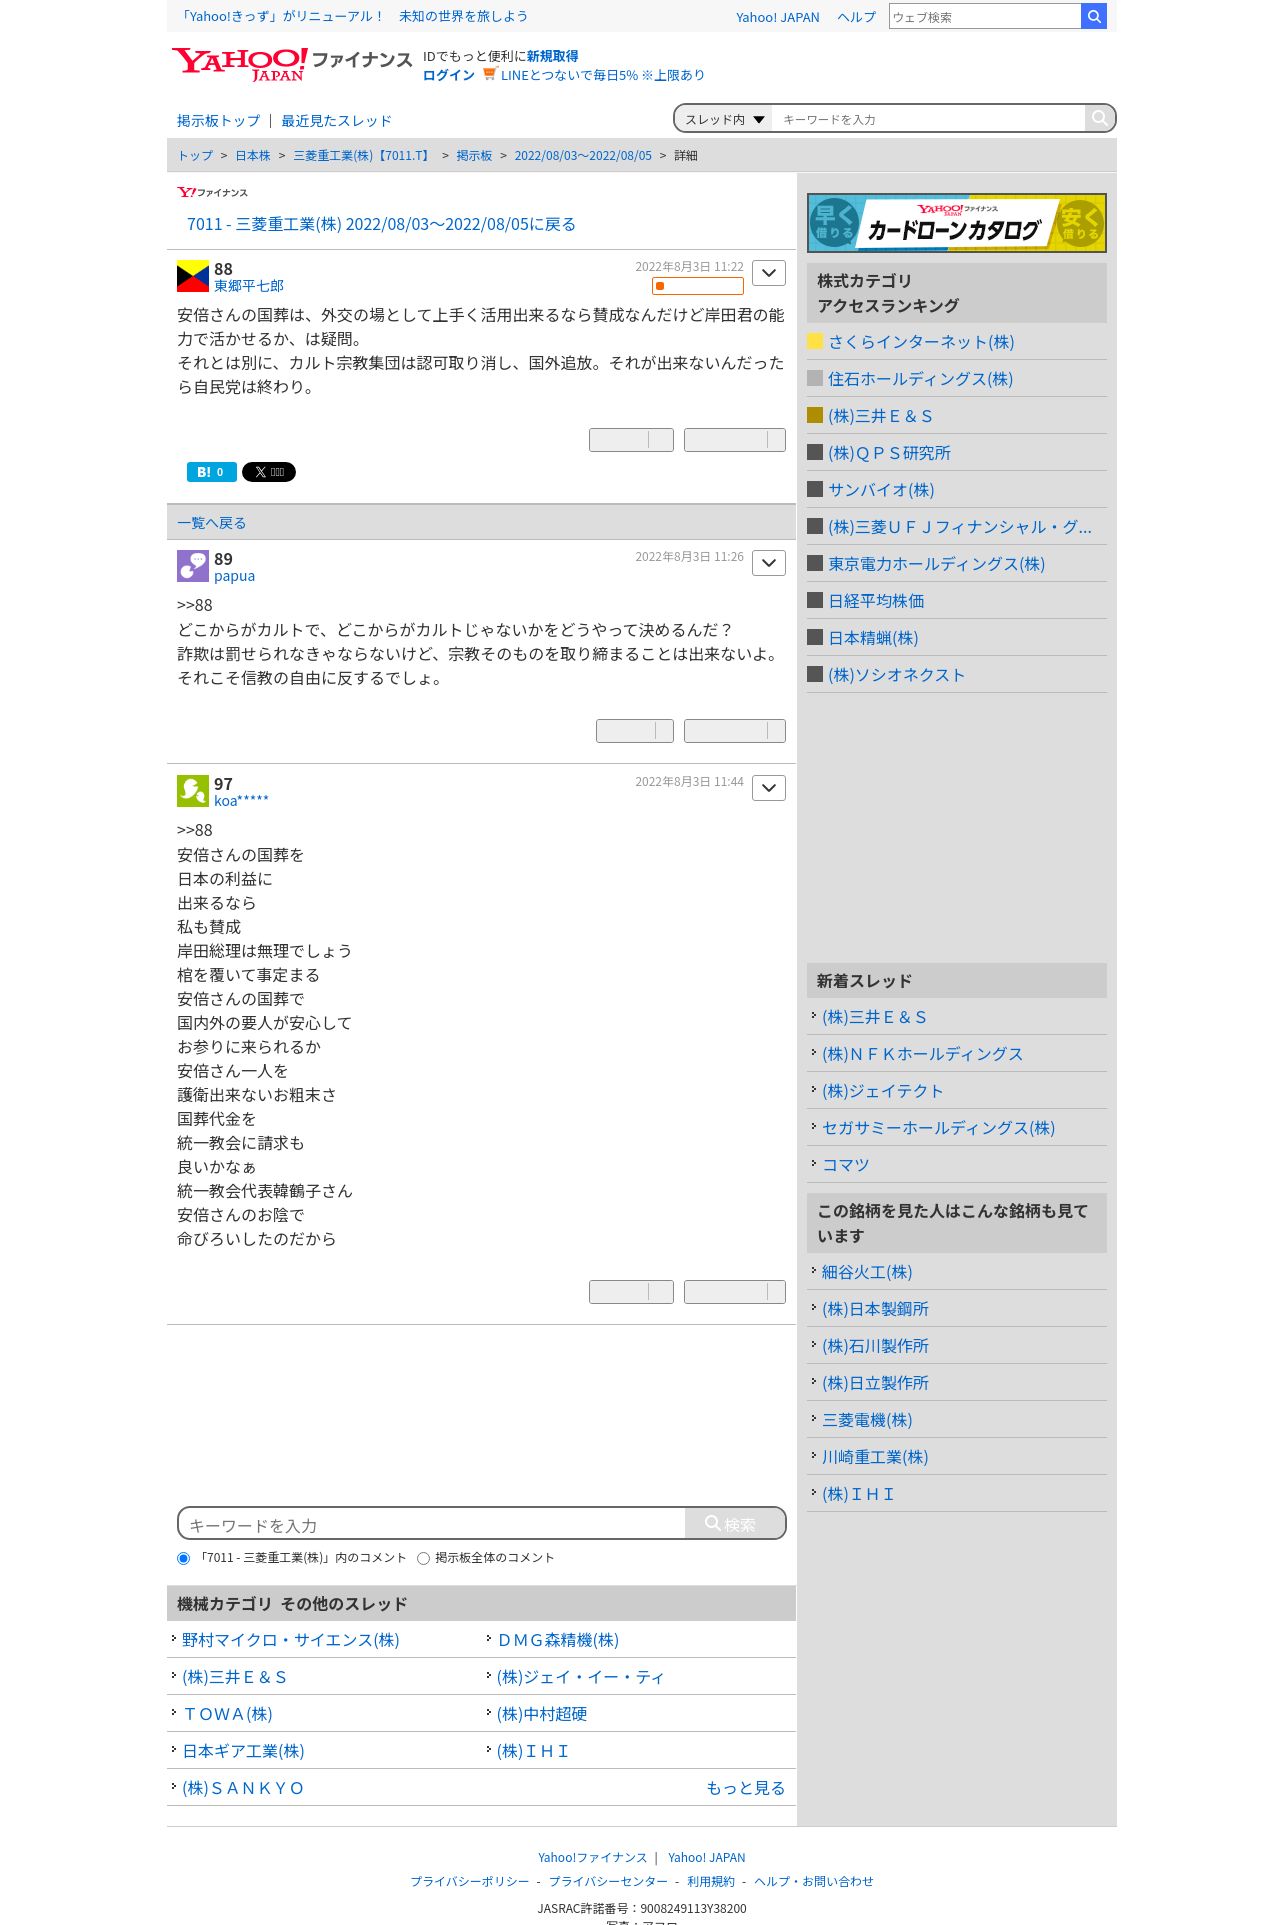The width and height of the screenshot is (1284, 1925).
Task: Open 住石ホールディングス(株) in the ranking
Action: tap(920, 379)
